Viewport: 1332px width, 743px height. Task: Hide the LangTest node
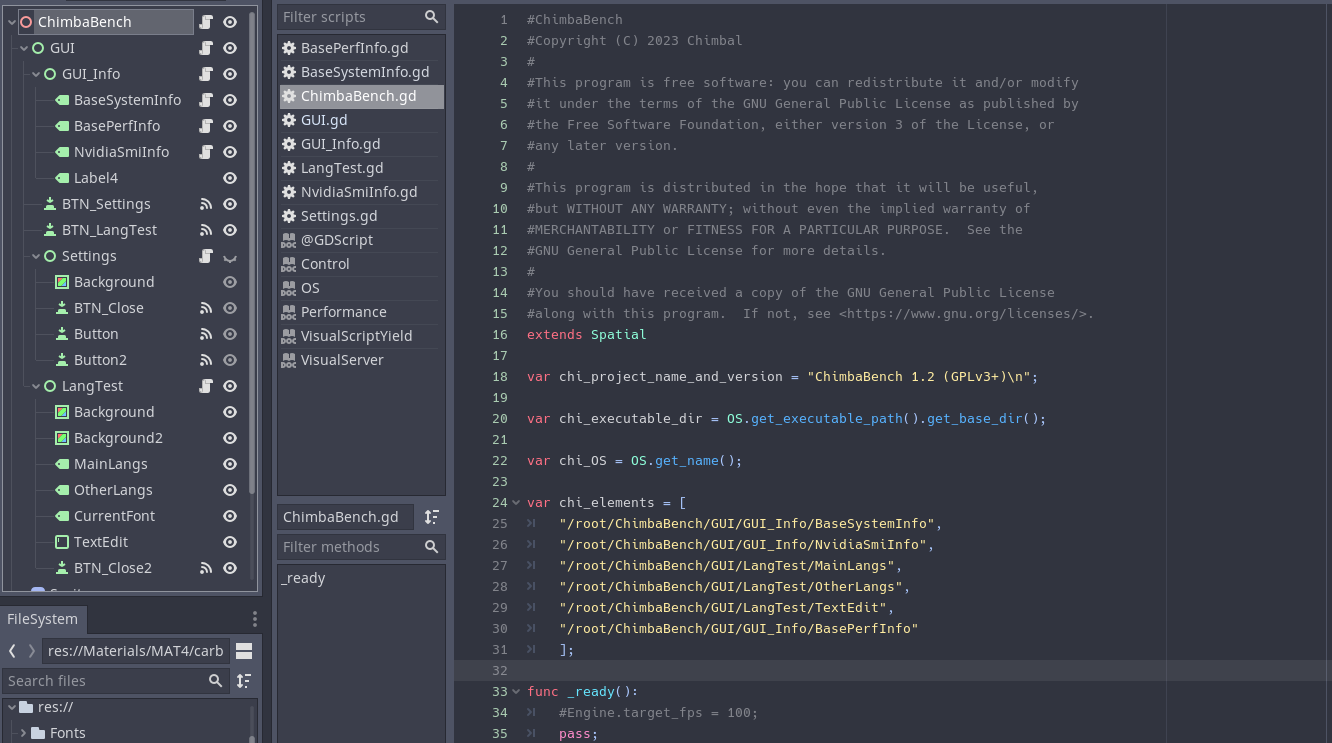pyautogui.click(x=230, y=386)
